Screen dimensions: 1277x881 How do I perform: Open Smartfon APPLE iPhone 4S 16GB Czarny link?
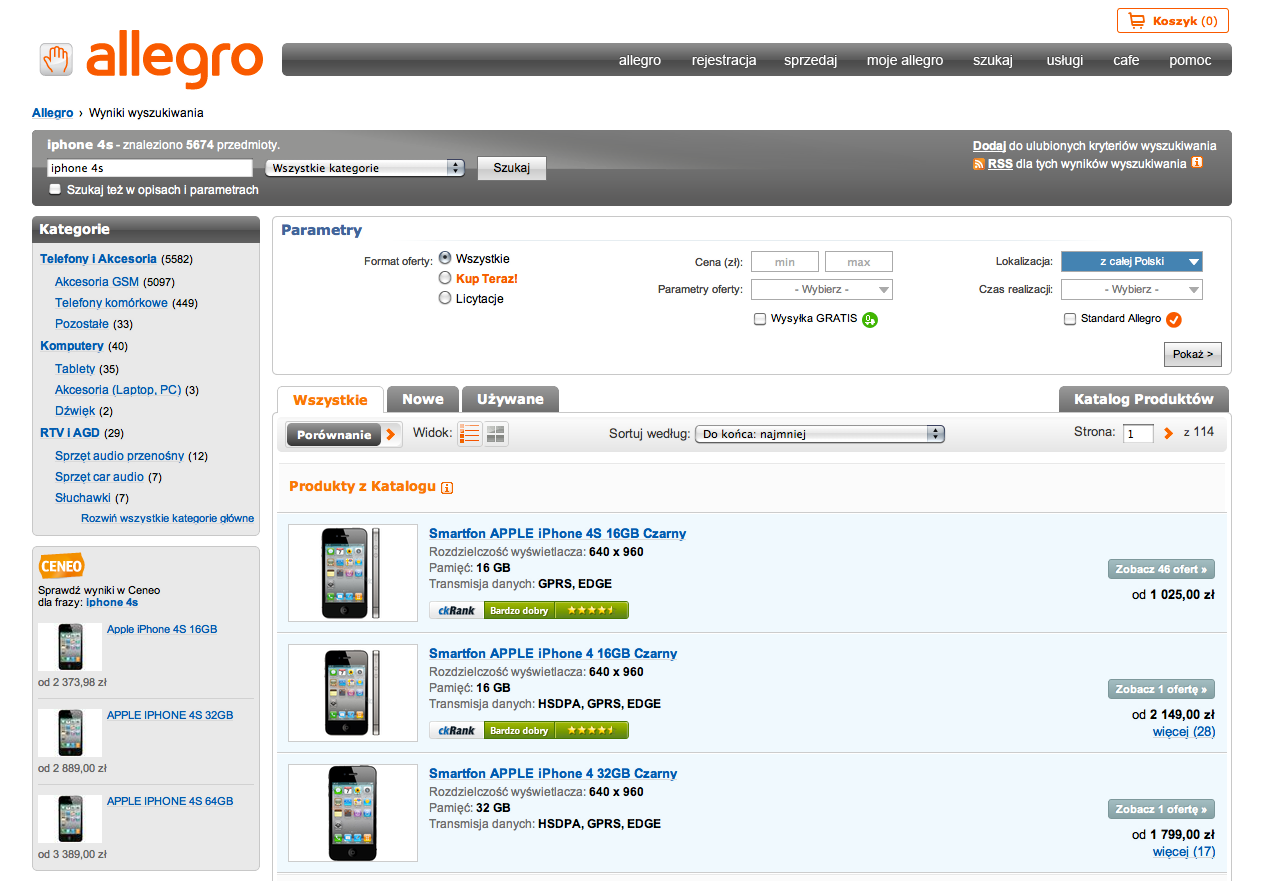(x=558, y=534)
